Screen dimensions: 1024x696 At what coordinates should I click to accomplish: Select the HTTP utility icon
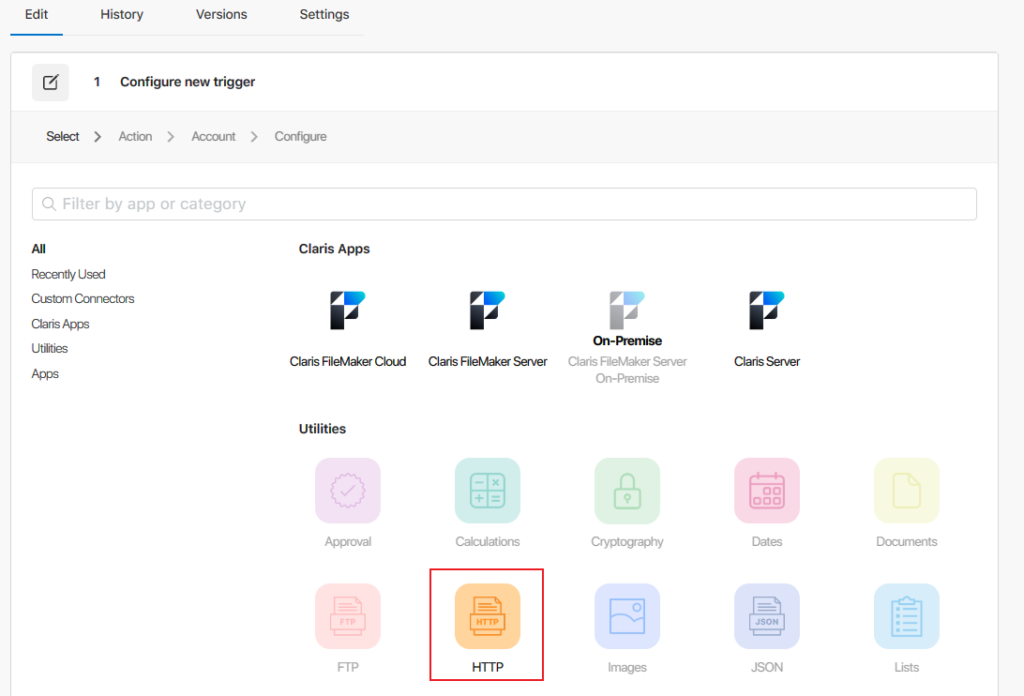pyautogui.click(x=487, y=616)
